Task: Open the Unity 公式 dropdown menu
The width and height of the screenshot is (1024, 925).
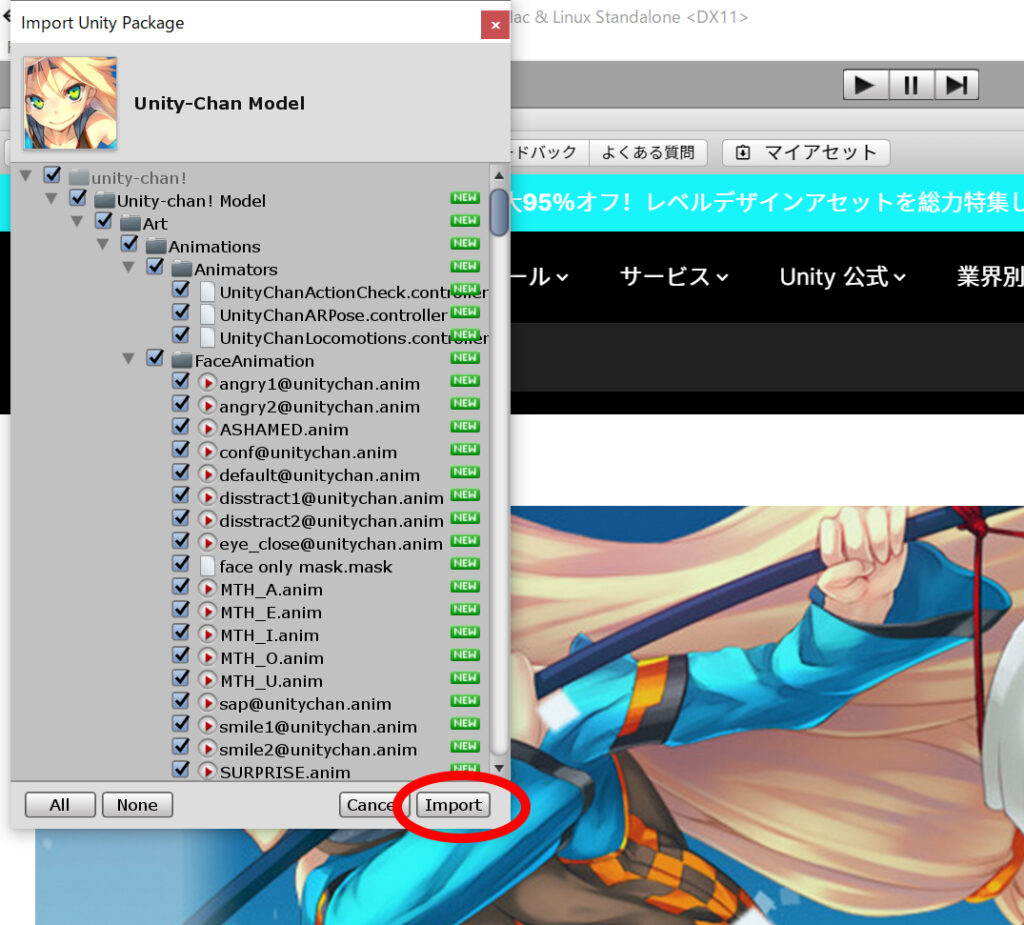Action: point(842,277)
